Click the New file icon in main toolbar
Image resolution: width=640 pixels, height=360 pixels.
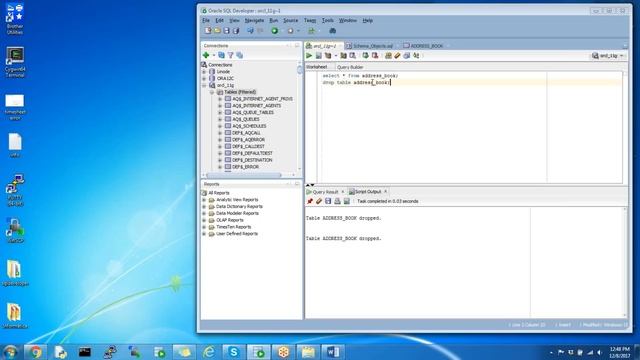208,31
